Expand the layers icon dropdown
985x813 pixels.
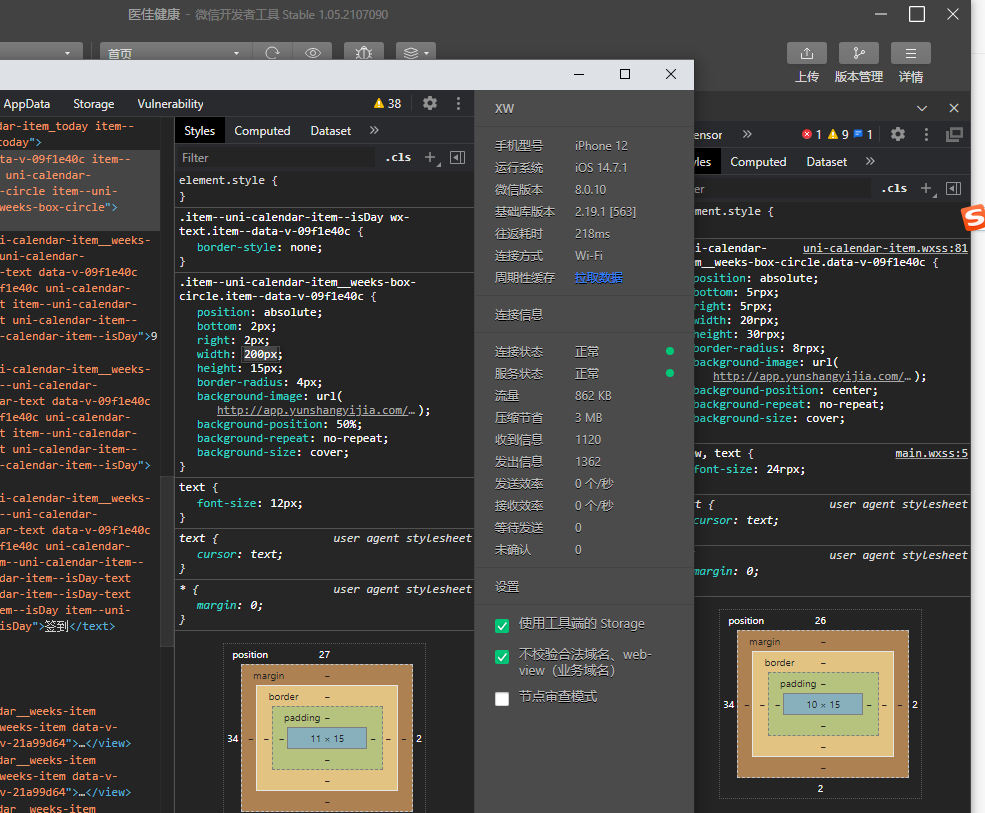click(415, 53)
